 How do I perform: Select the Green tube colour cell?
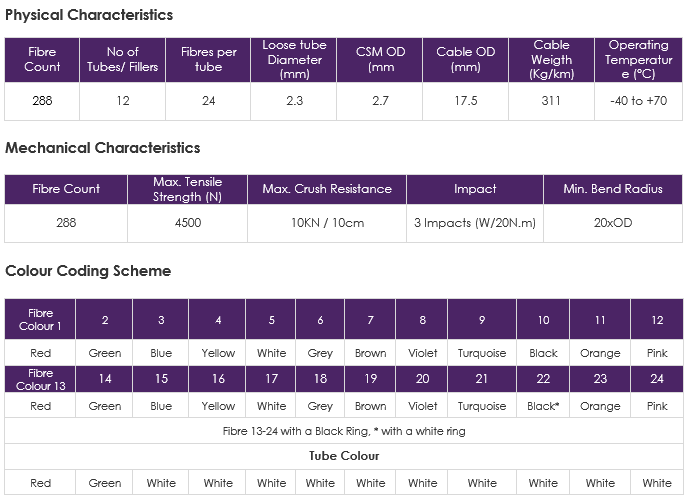(104, 483)
